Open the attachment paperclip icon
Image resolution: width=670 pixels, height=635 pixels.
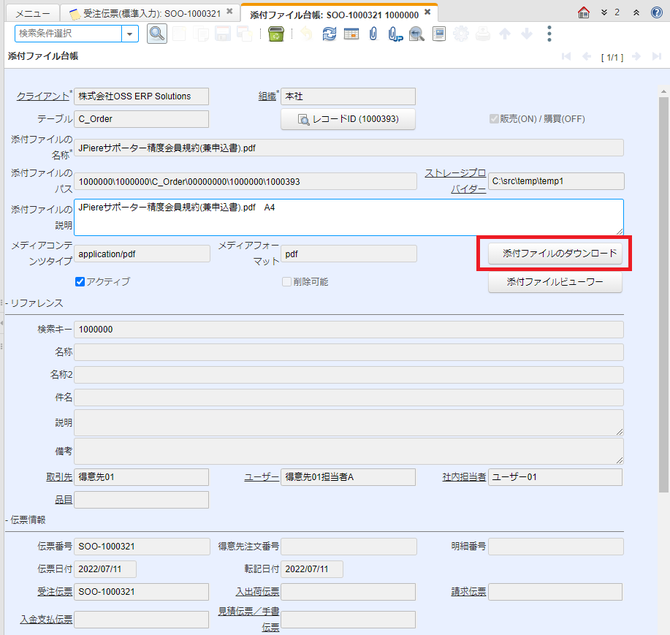[x=373, y=34]
